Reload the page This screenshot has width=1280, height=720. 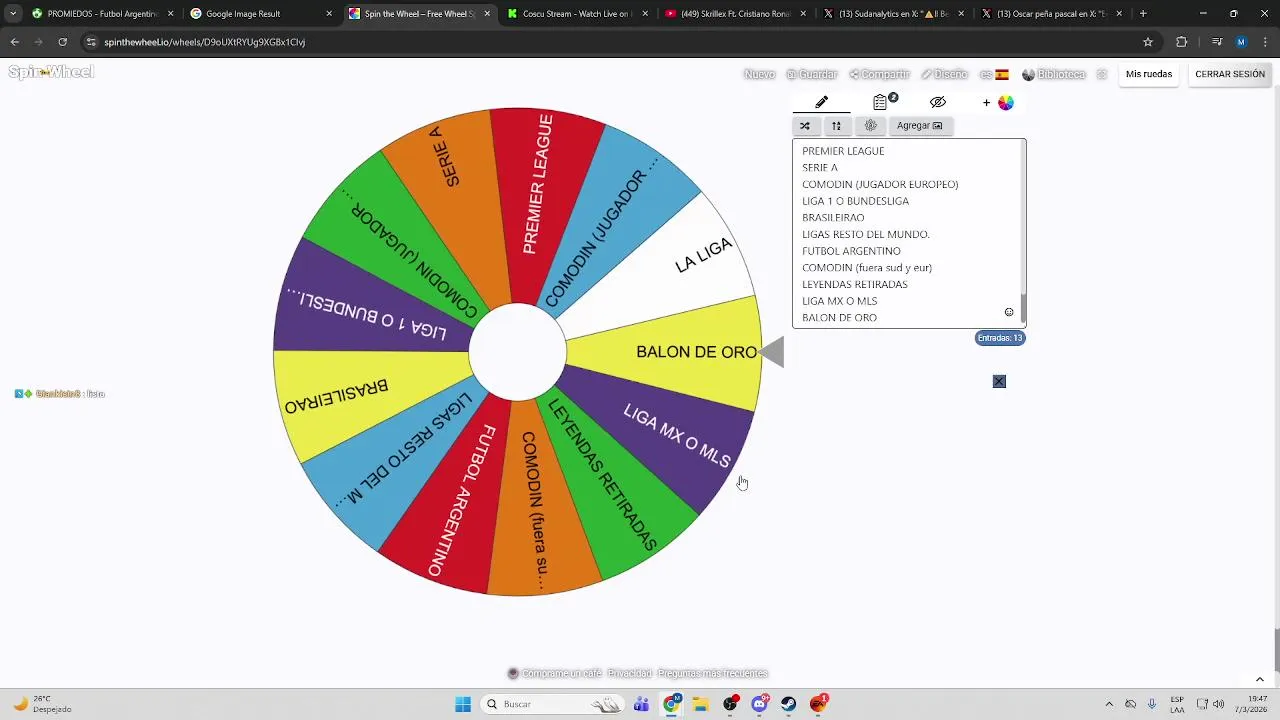click(x=62, y=42)
